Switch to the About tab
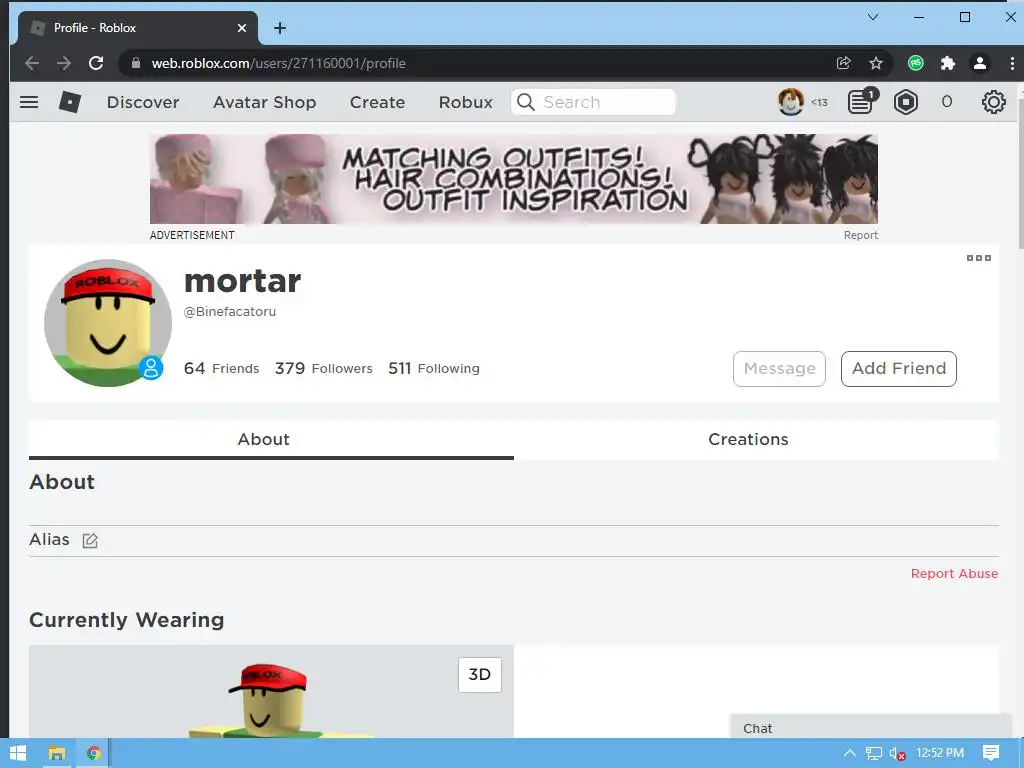The height and width of the screenshot is (768, 1024). click(x=271, y=440)
